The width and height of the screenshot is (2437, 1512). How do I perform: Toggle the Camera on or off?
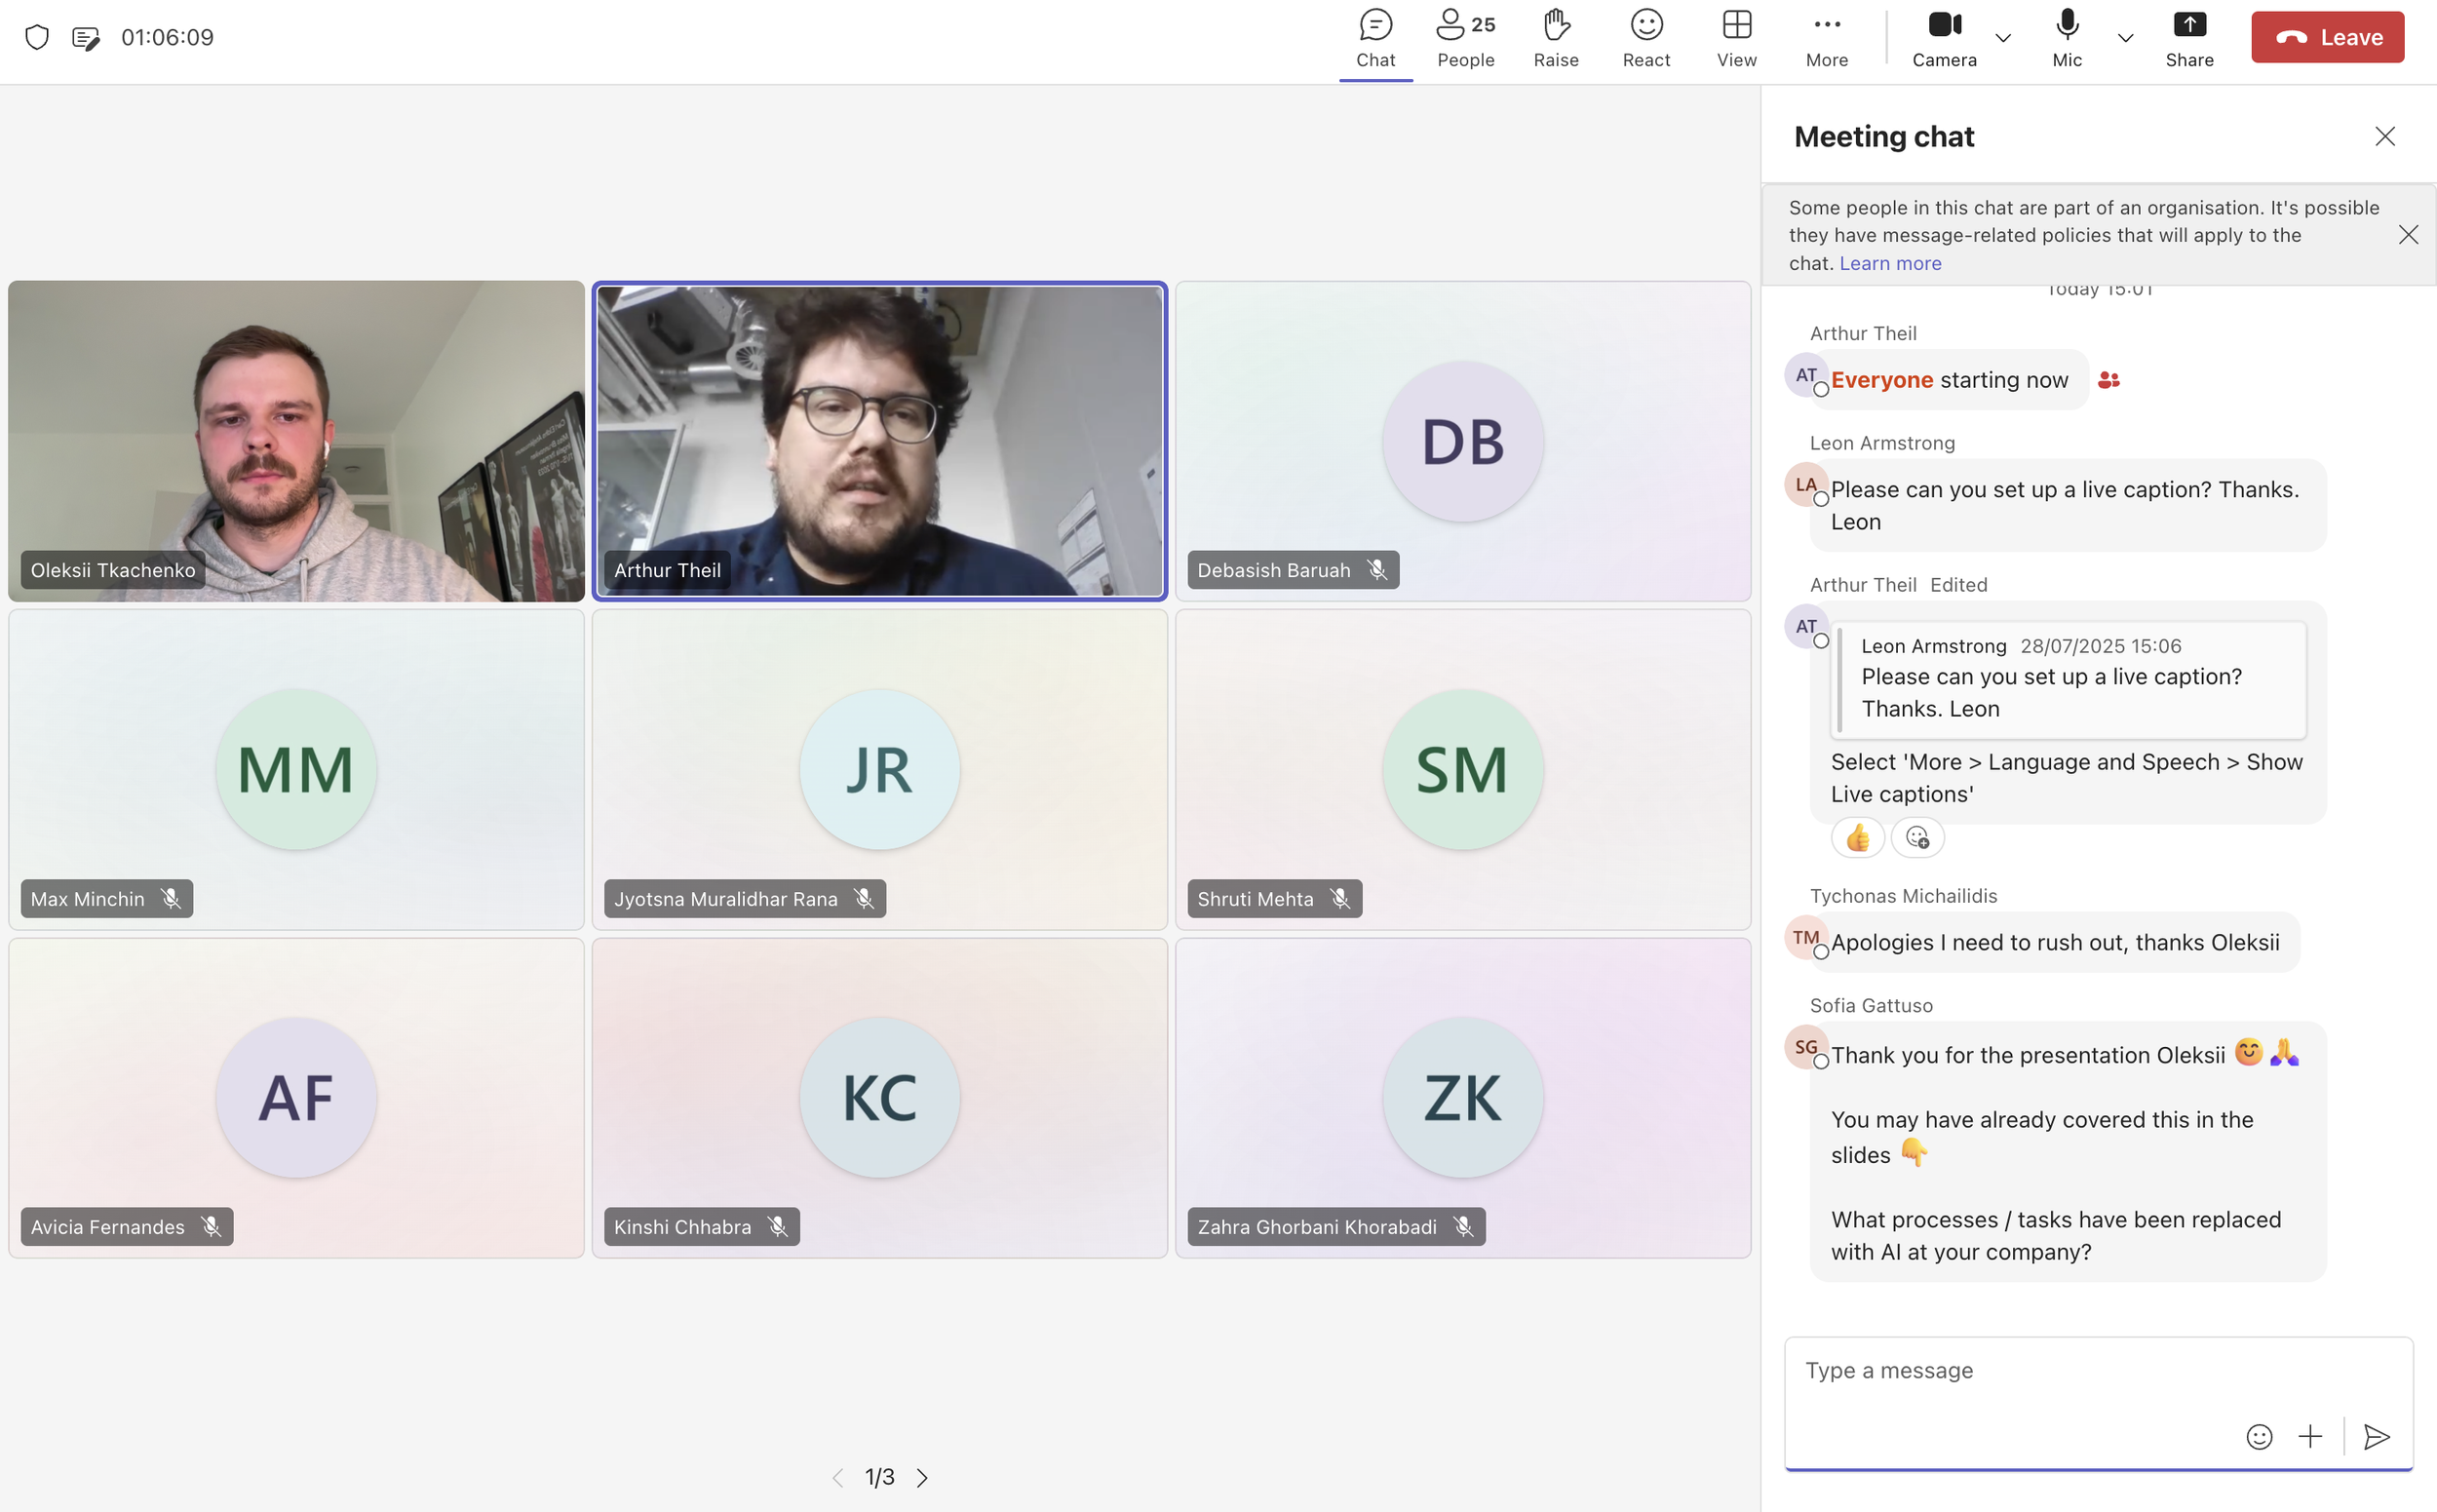pyautogui.click(x=1943, y=38)
